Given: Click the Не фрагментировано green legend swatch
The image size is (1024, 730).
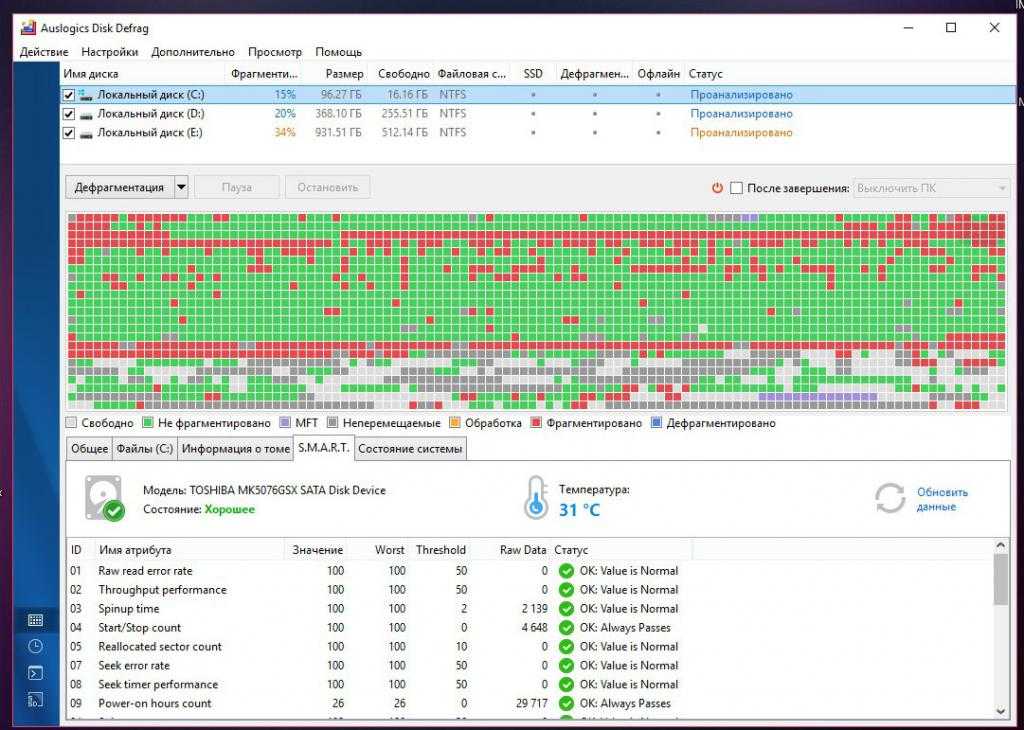Looking at the screenshot, I should click(148, 423).
